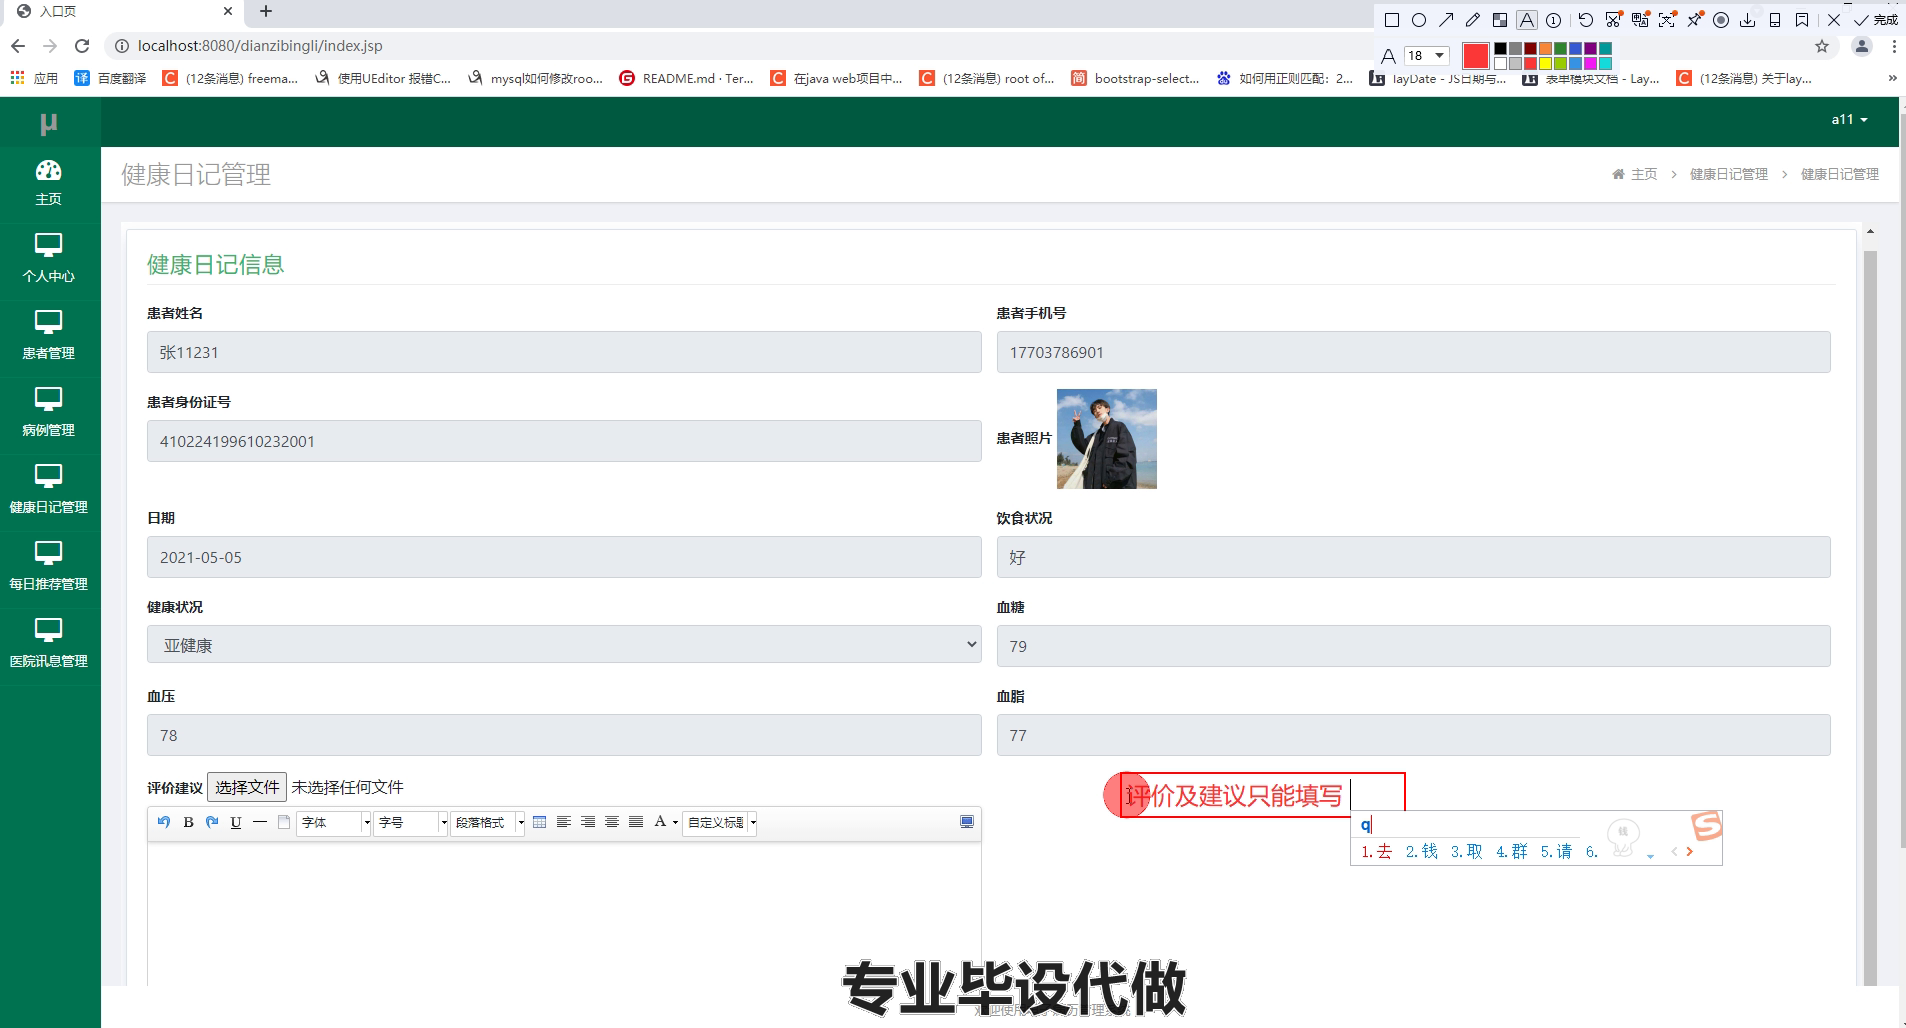The width and height of the screenshot is (1906, 1028).
Task: Click the OCR text recognition tool
Action: pyautogui.click(x=1667, y=20)
